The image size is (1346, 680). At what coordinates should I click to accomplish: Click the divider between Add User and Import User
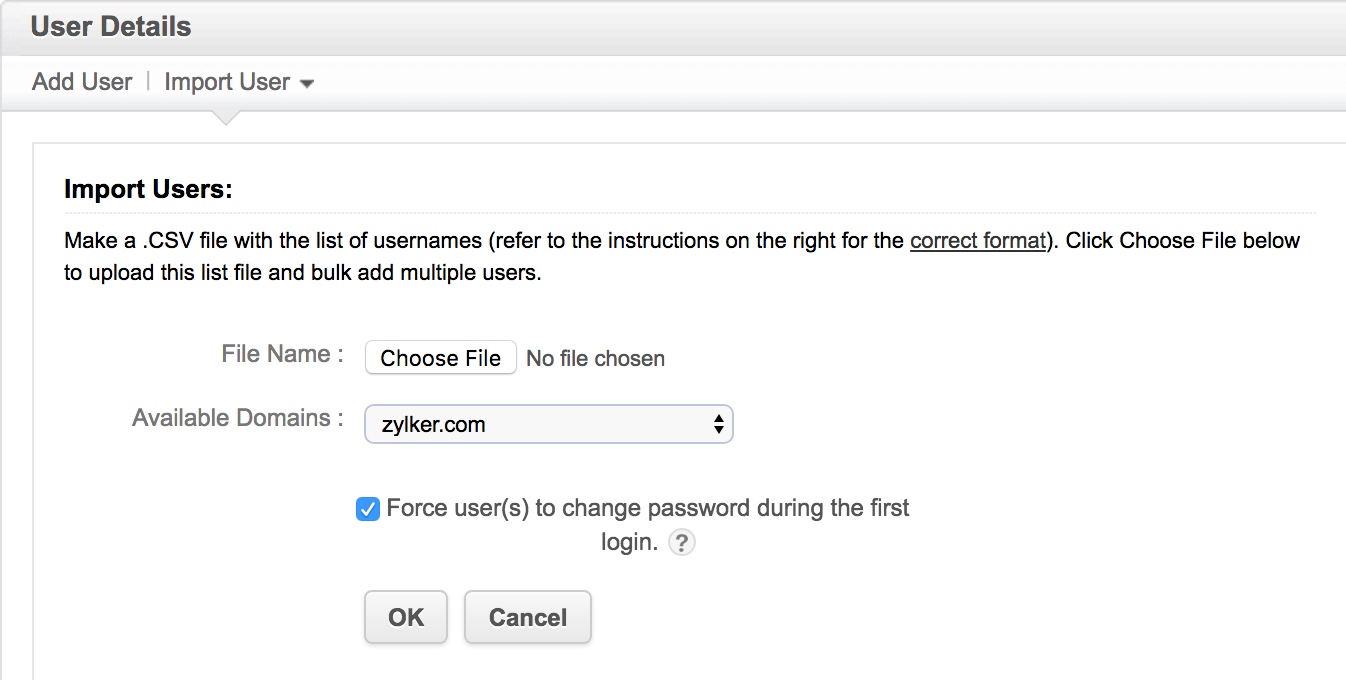point(148,82)
